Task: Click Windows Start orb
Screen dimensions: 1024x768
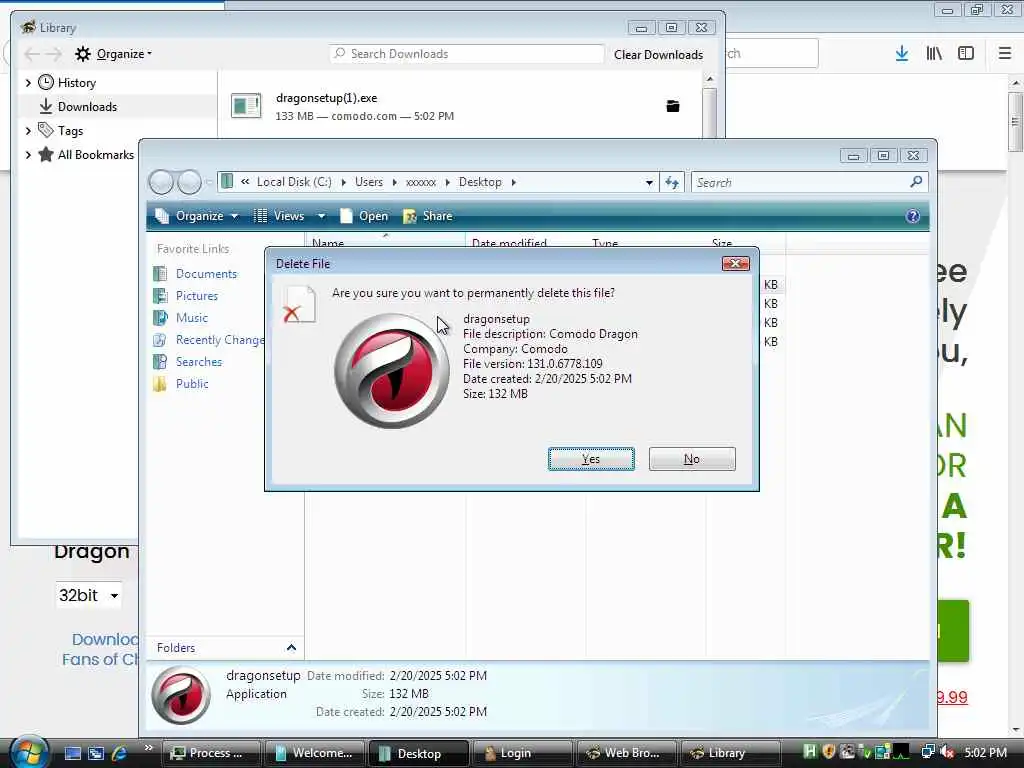Action: click(28, 752)
